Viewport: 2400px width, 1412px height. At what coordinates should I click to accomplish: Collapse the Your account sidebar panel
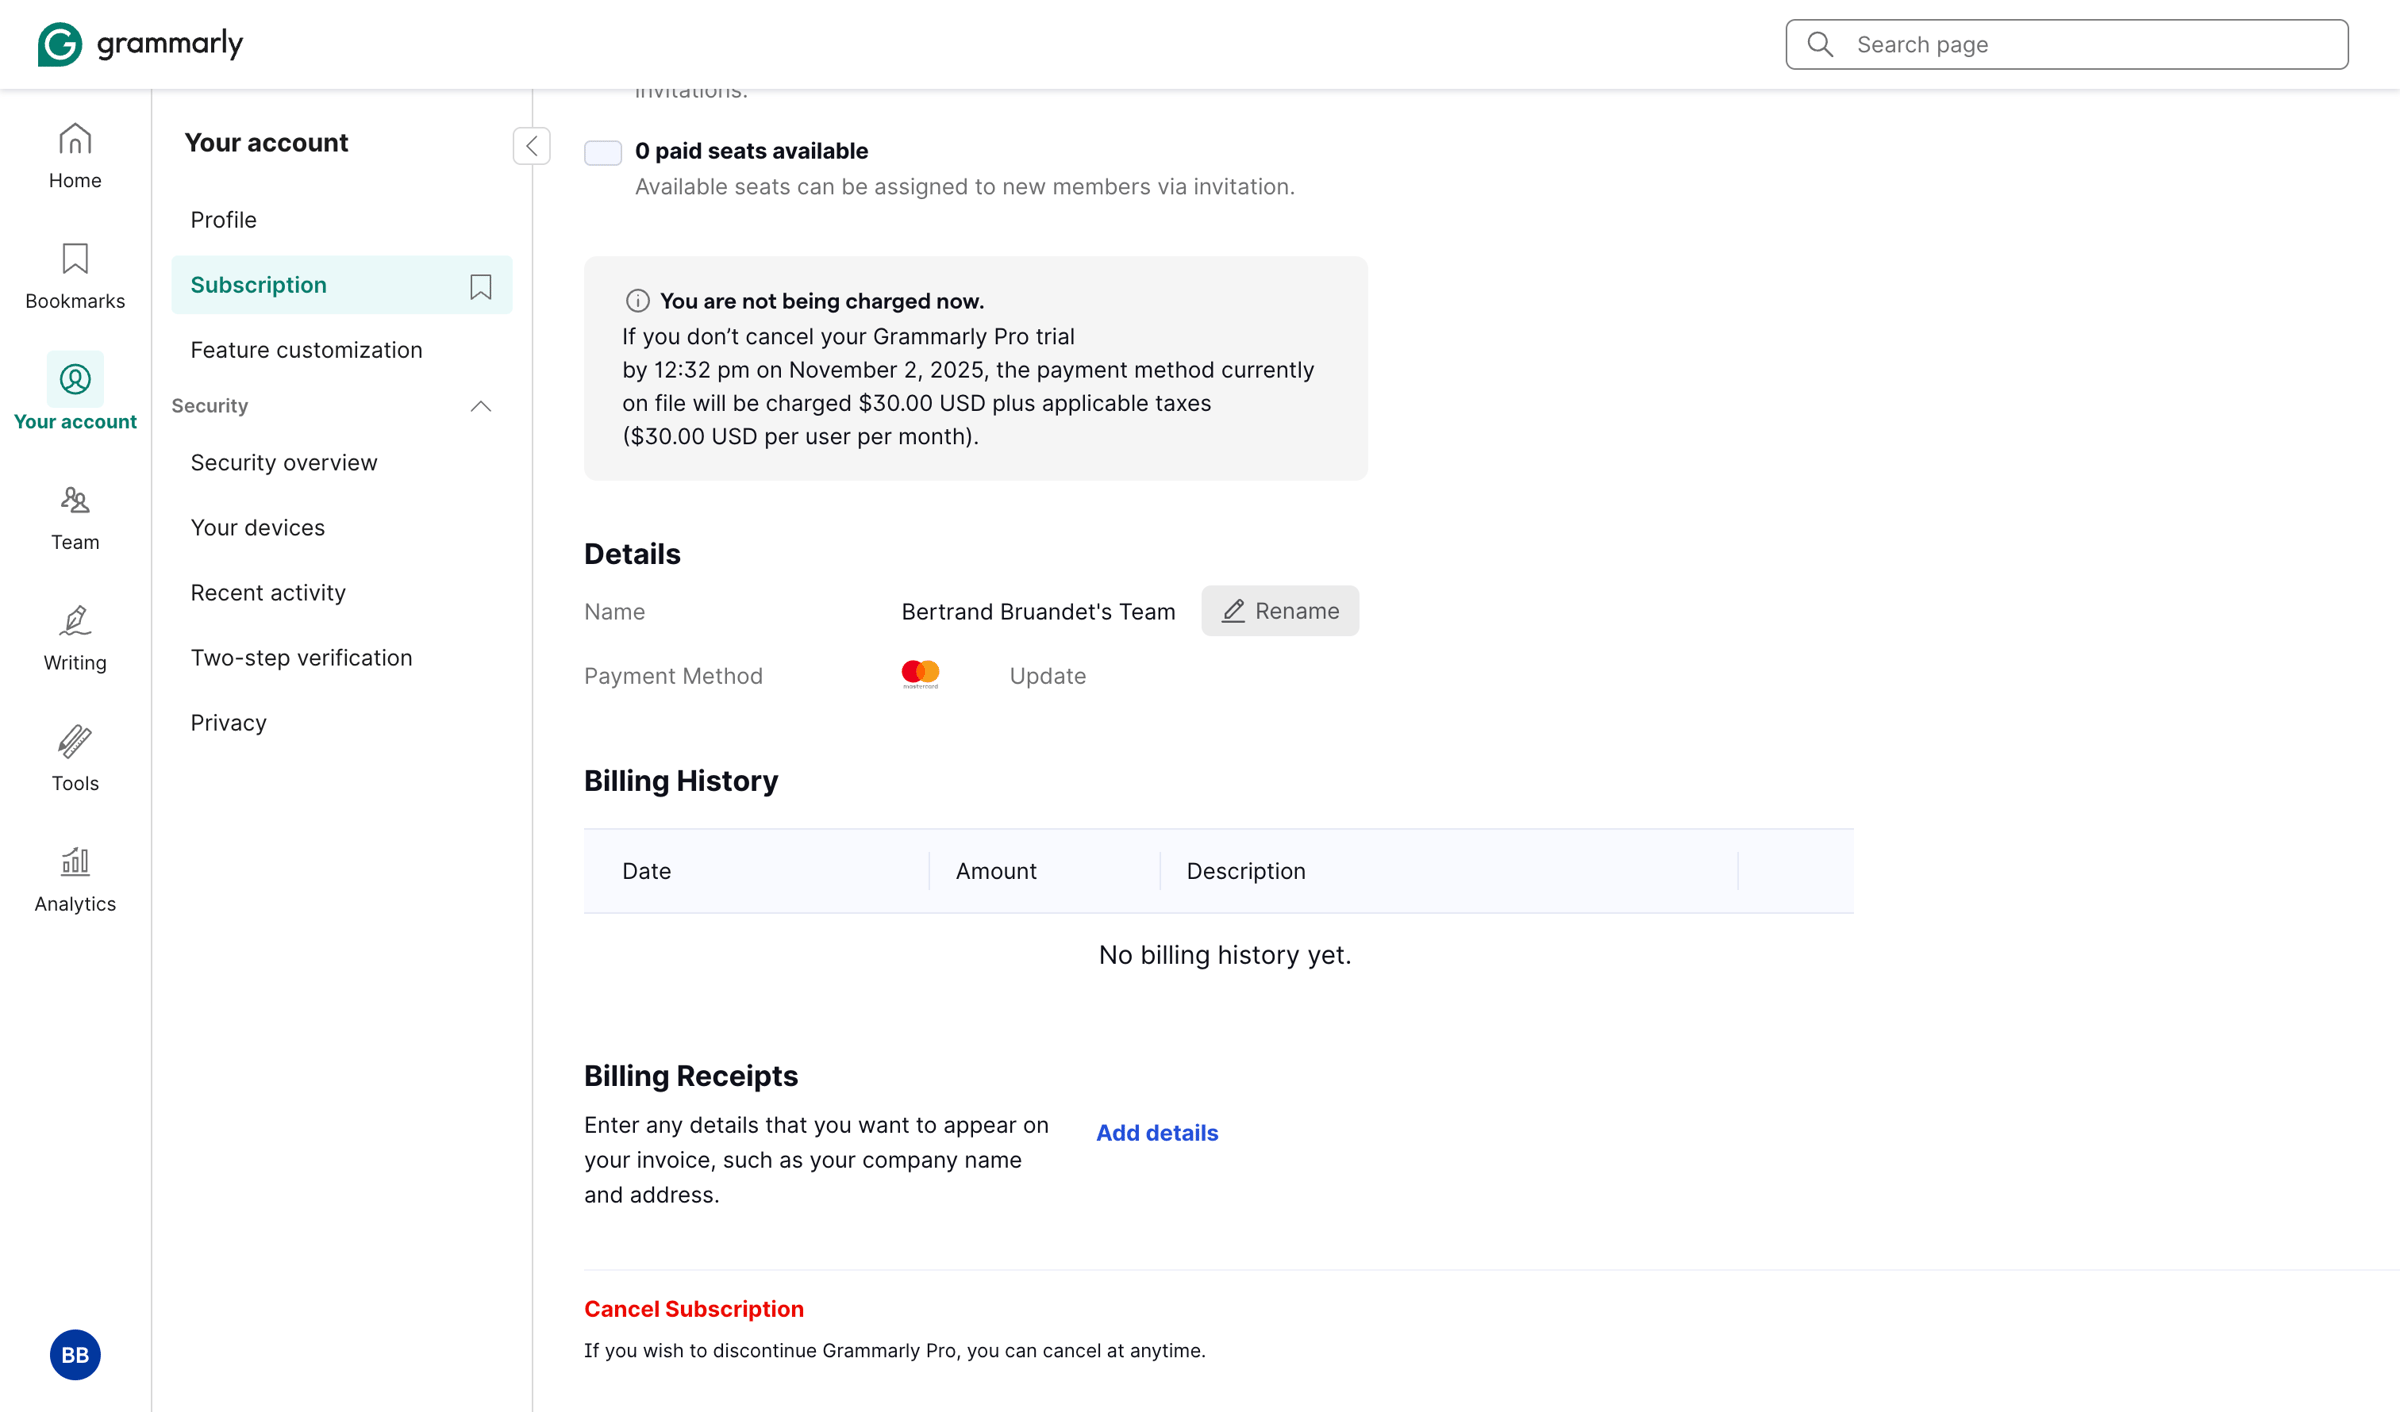click(532, 146)
